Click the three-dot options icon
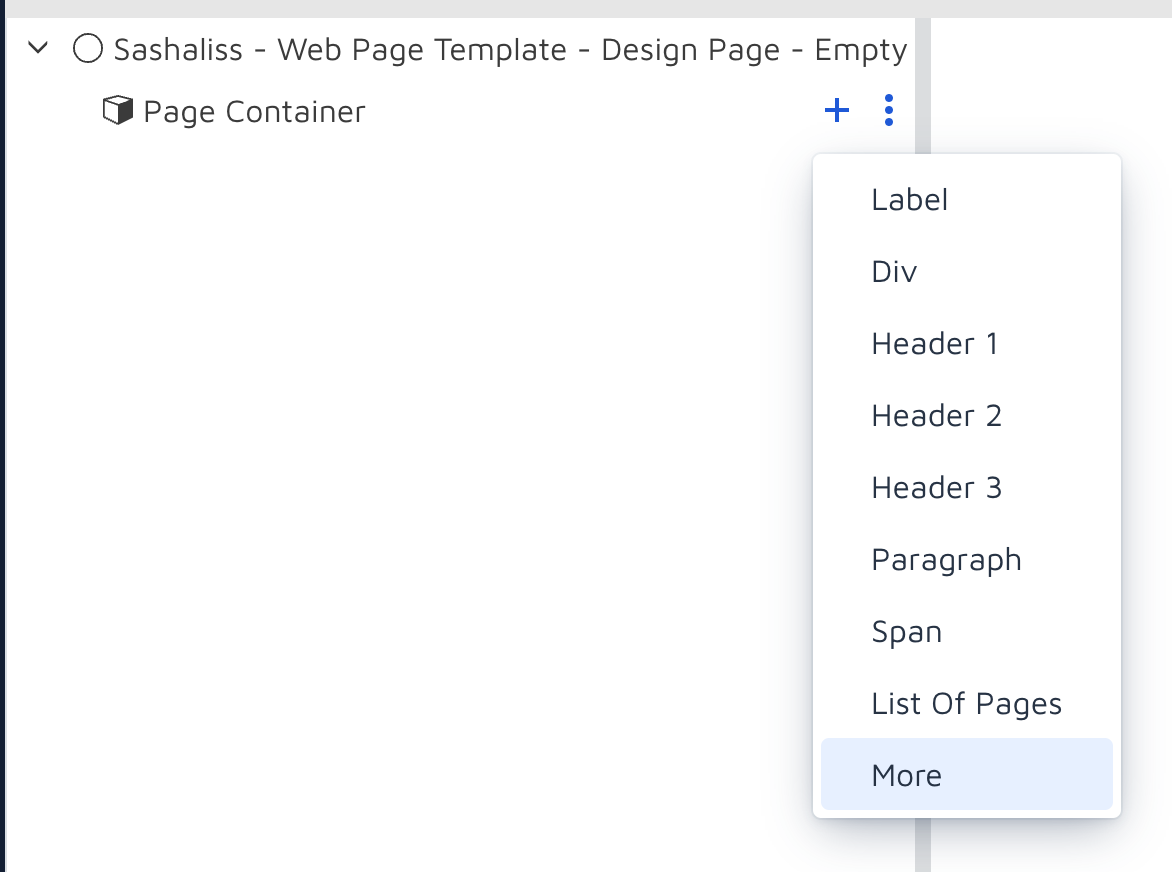 tap(888, 110)
